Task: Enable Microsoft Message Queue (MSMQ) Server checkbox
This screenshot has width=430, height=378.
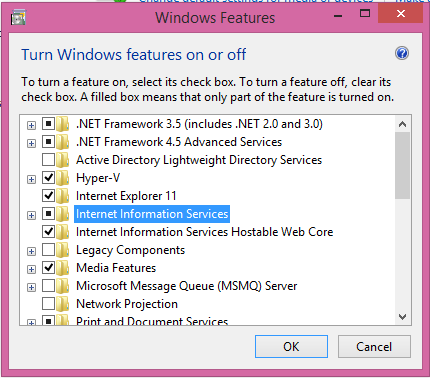Action: 48,286
